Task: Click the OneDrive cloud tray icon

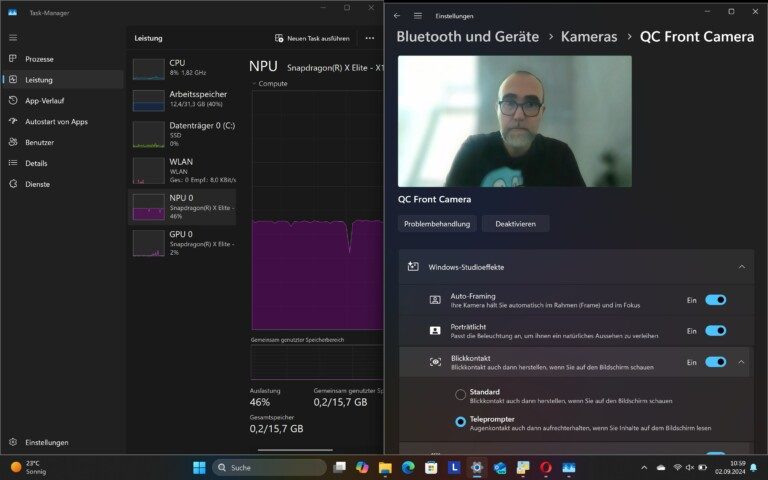Action: point(661,468)
